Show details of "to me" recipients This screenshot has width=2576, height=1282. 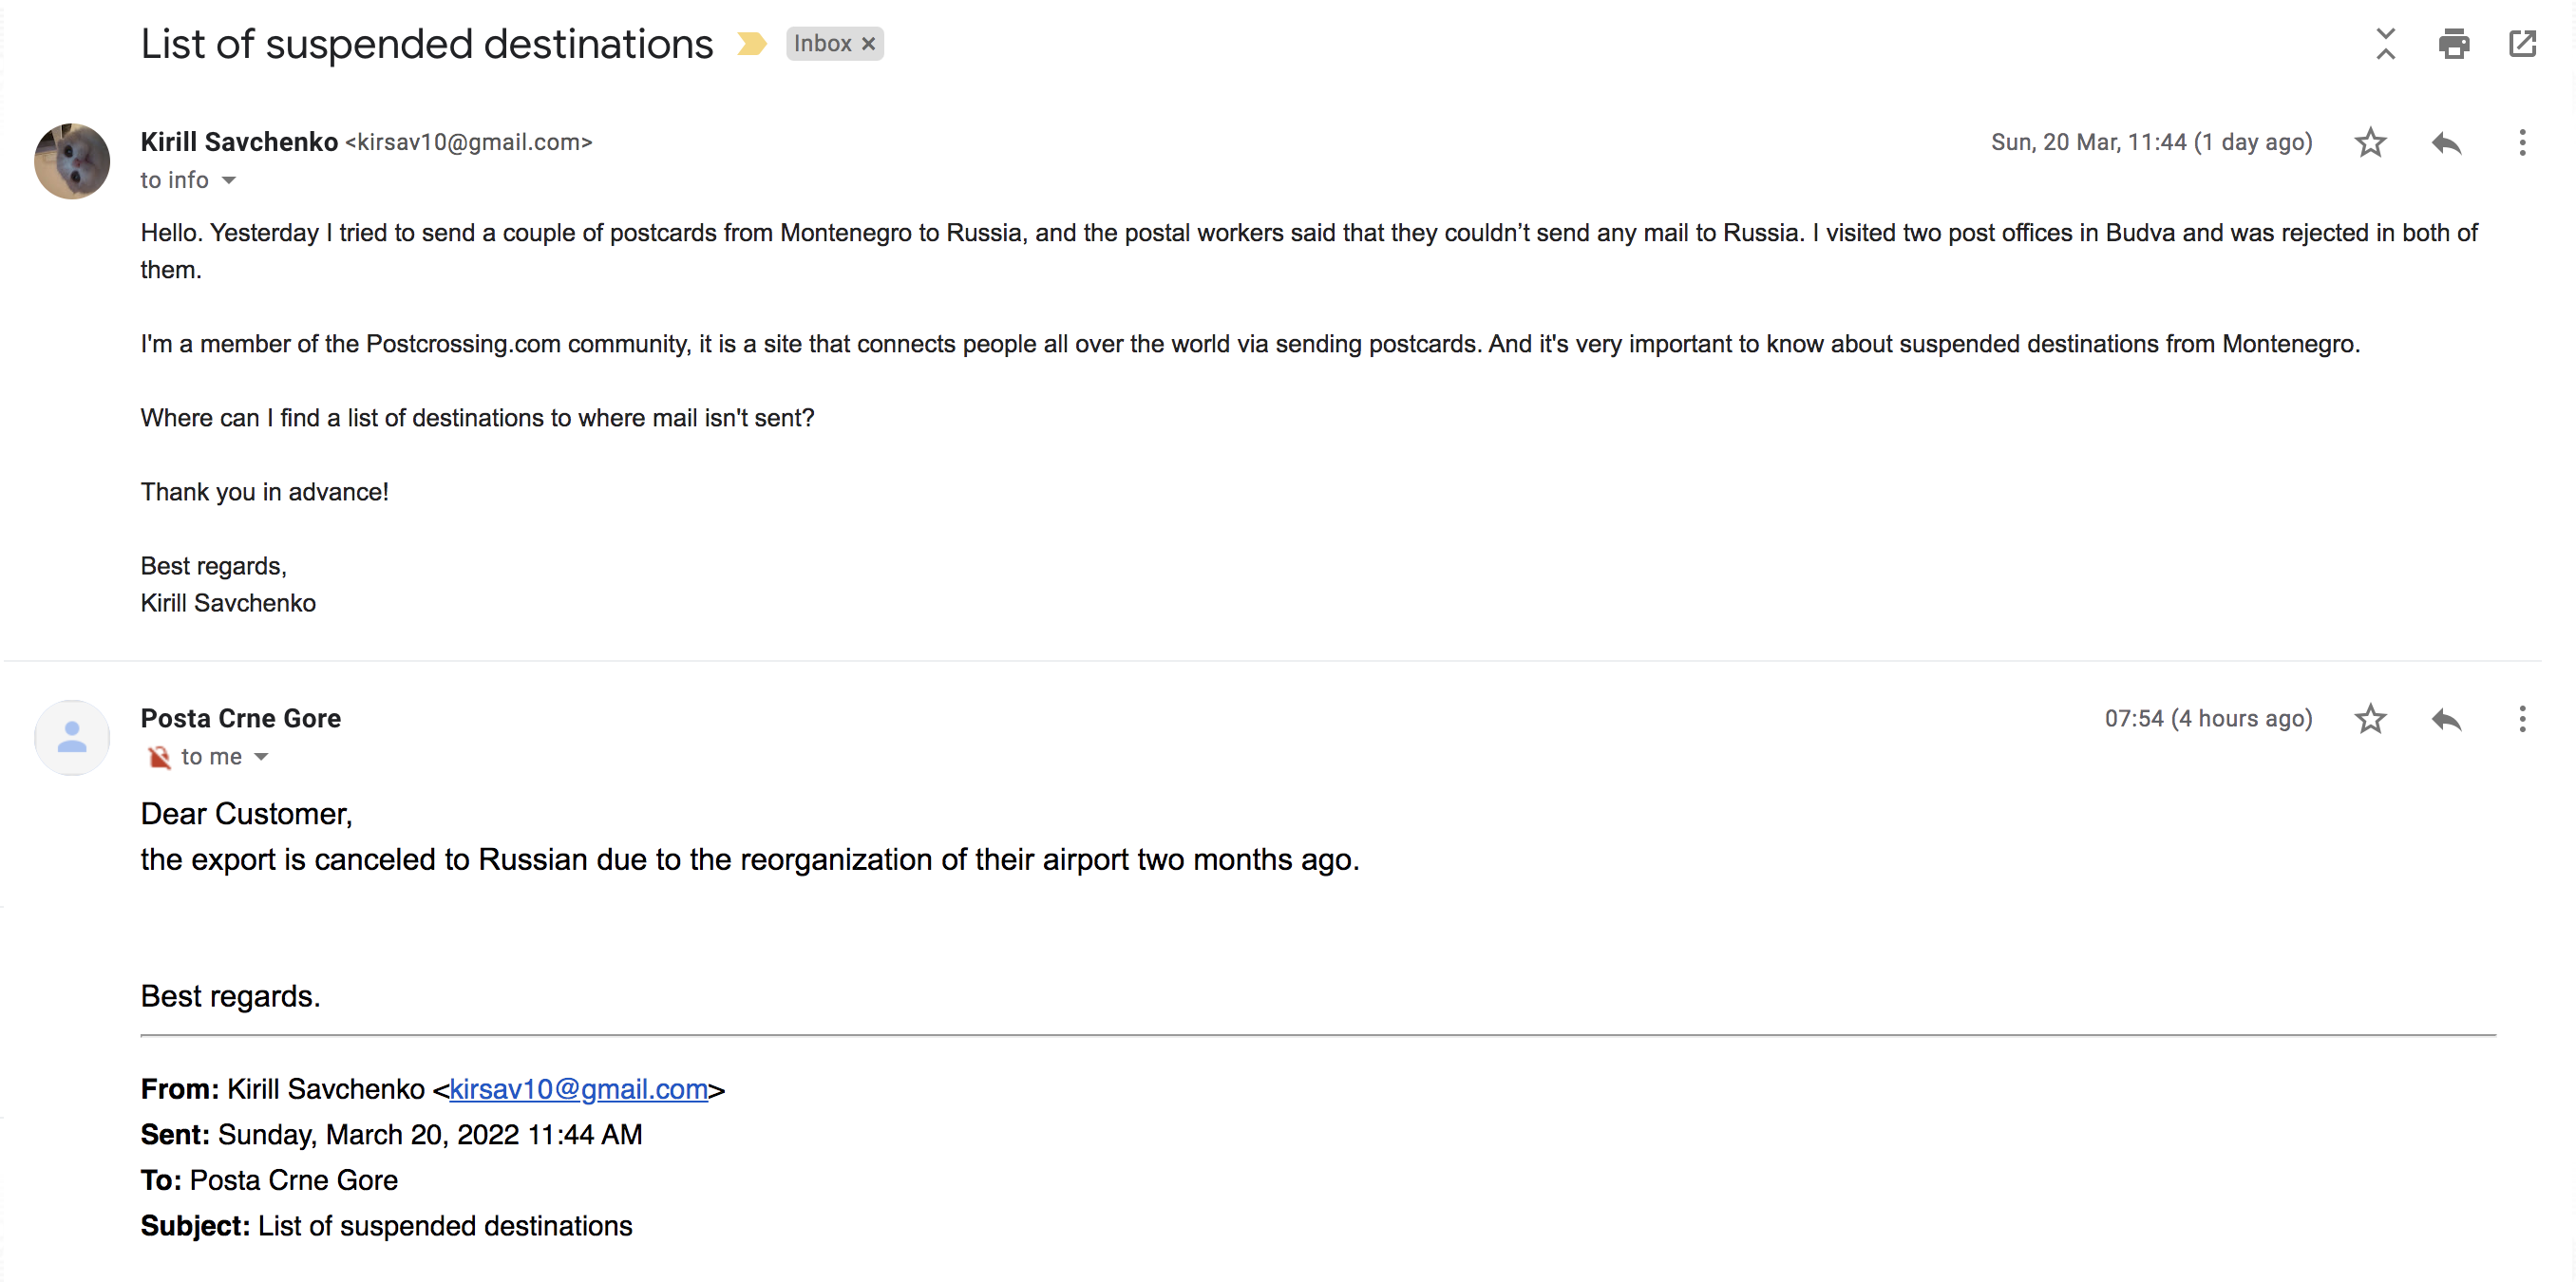[x=261, y=757]
